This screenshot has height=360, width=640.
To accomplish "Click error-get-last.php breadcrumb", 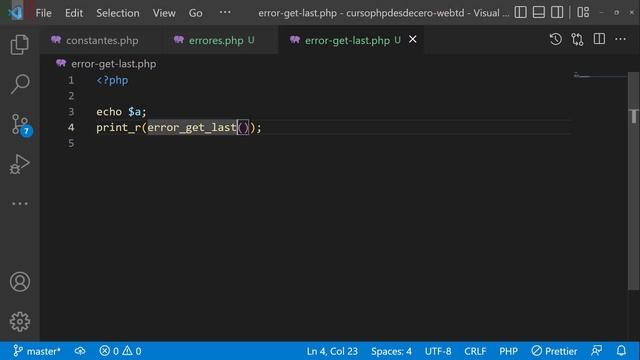I will [x=113, y=64].
